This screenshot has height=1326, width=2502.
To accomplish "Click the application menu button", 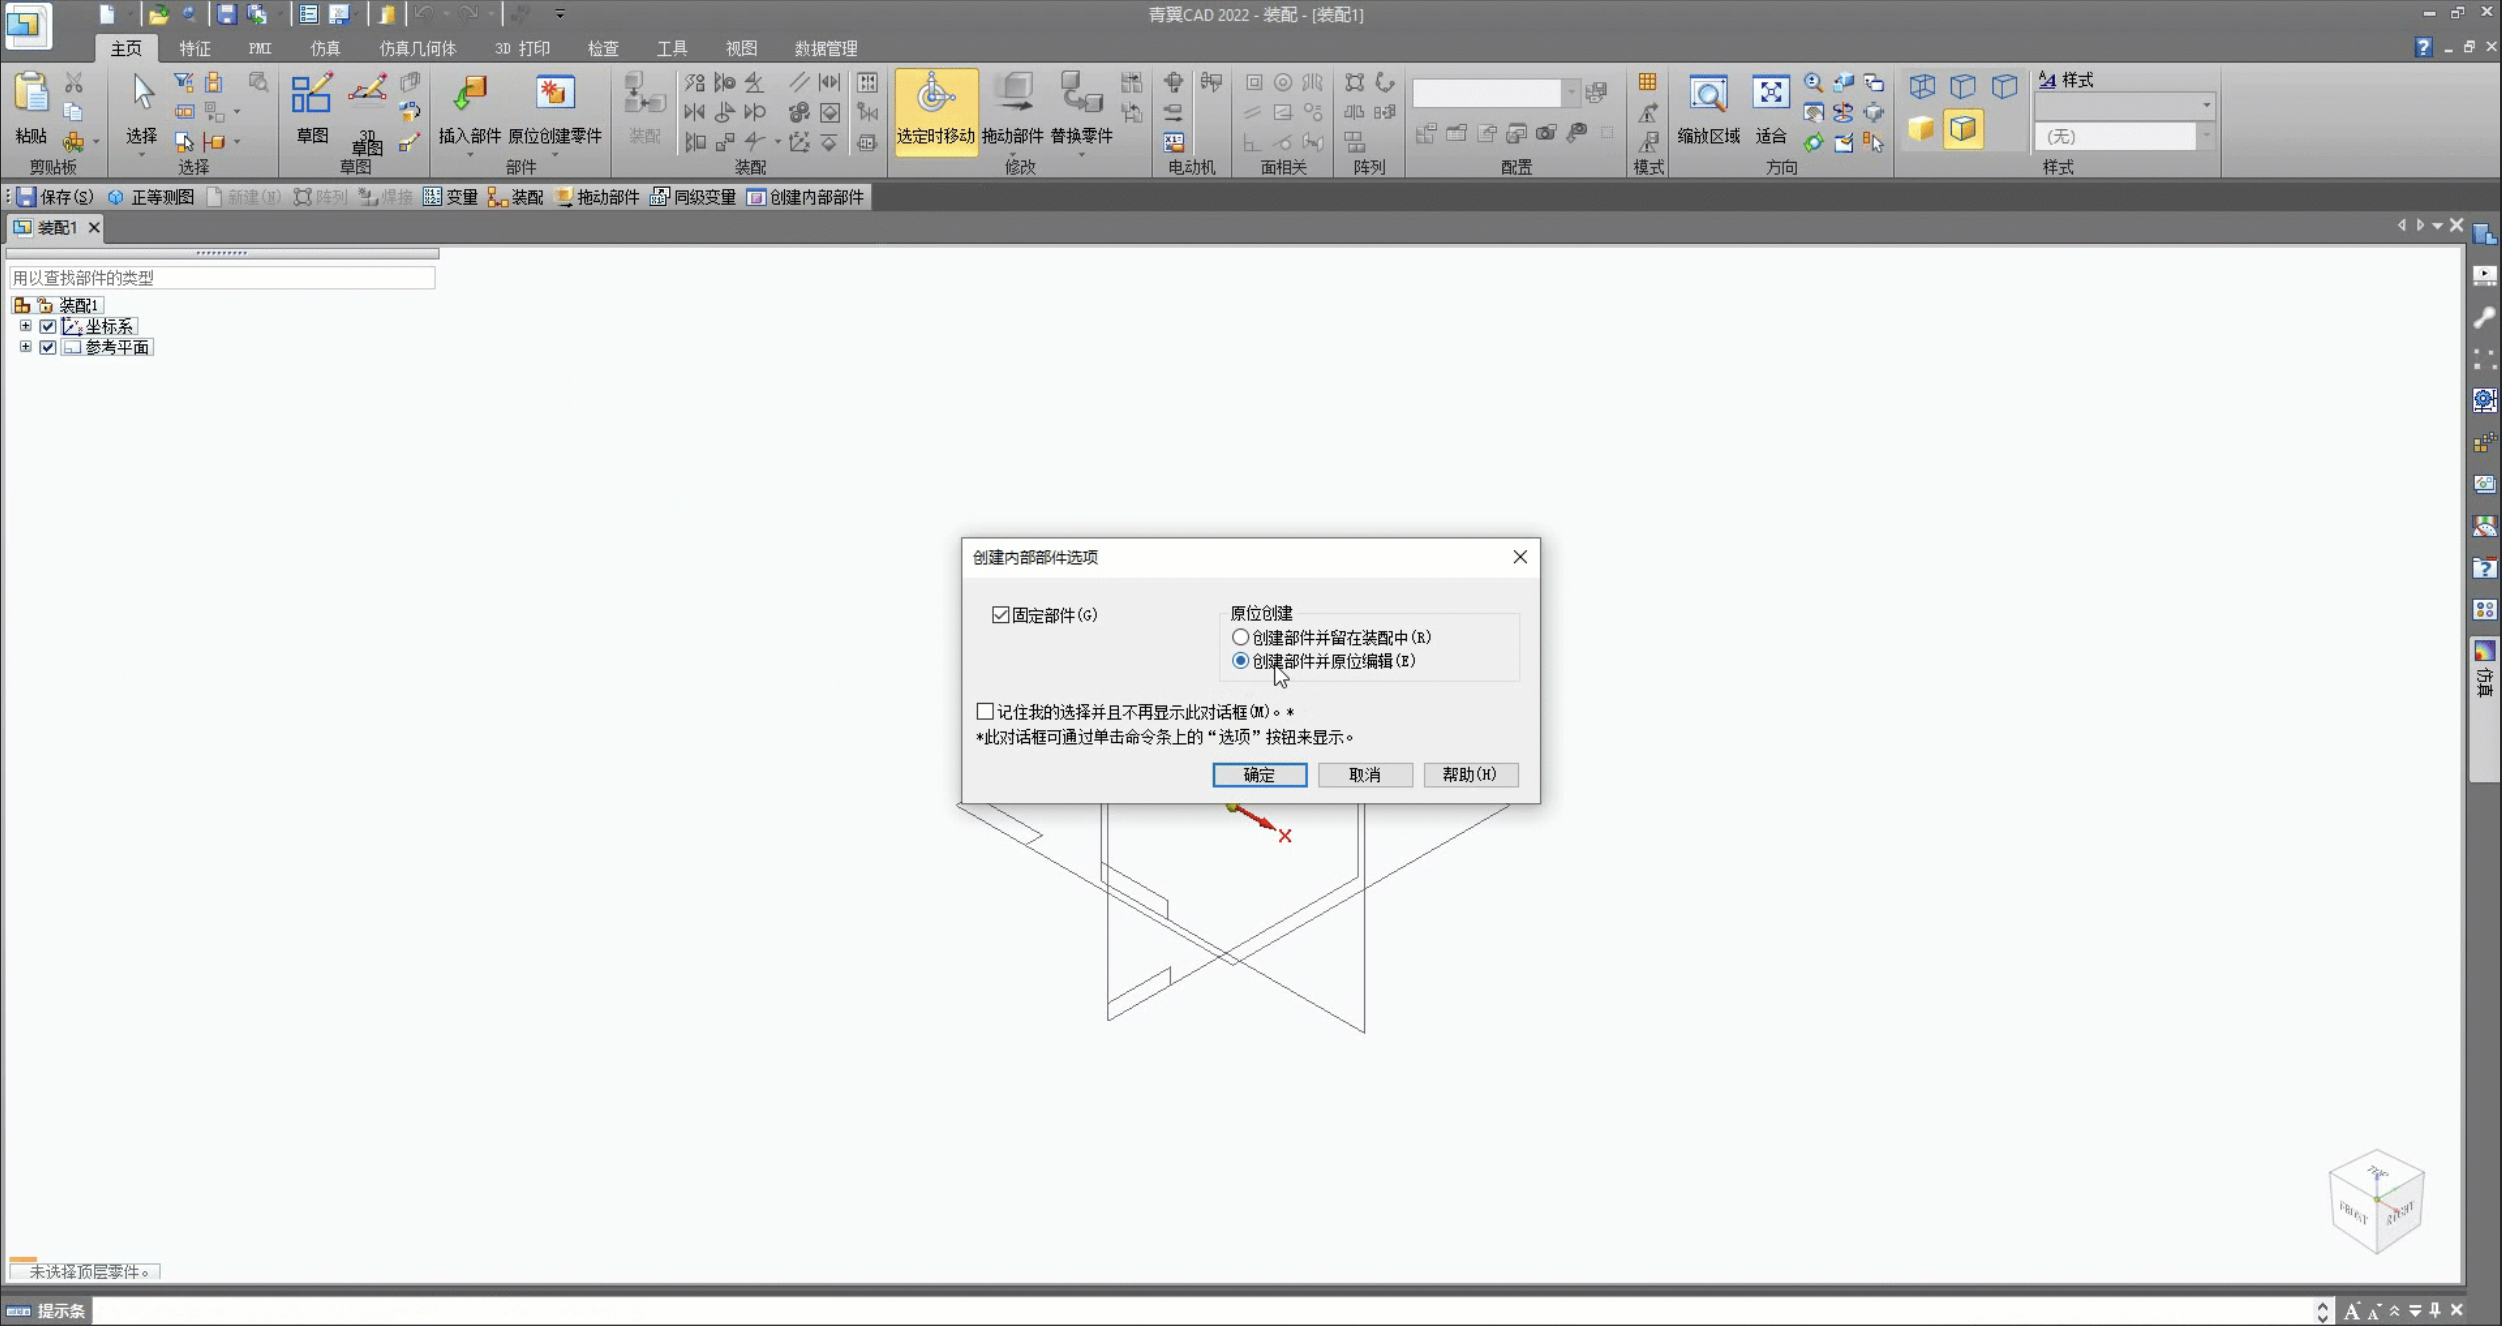I will (x=27, y=26).
